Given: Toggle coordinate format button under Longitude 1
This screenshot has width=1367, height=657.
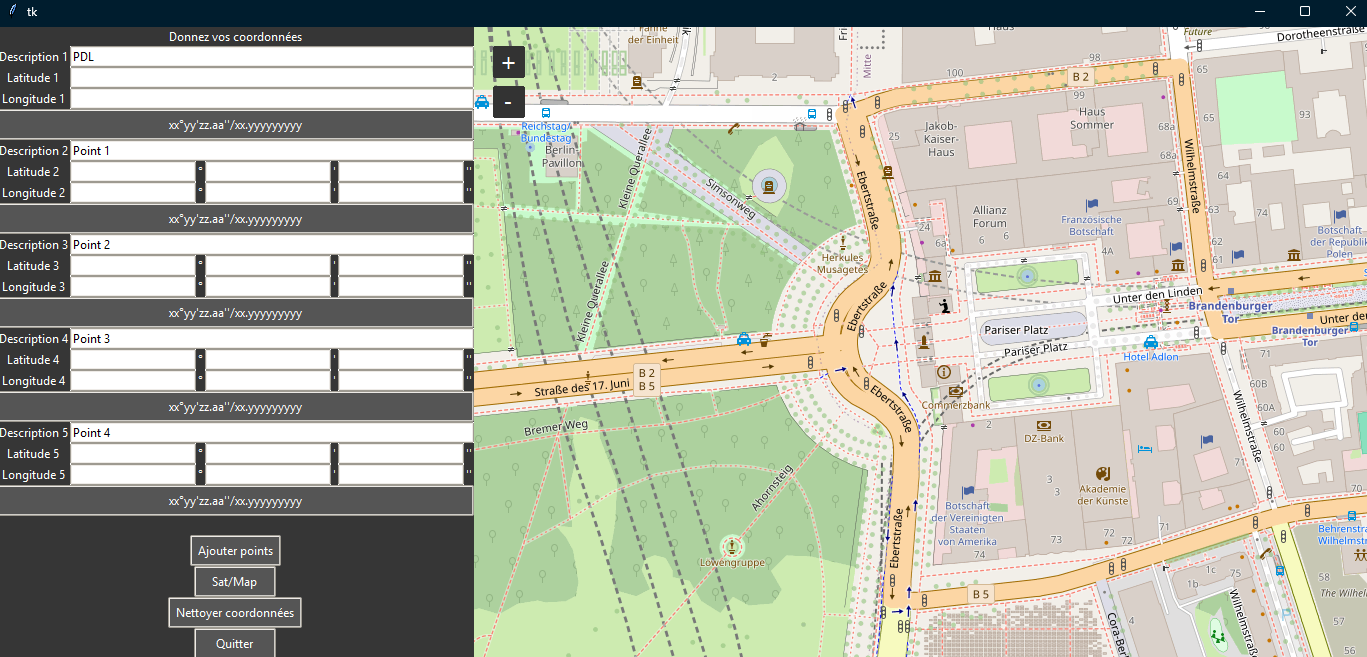Looking at the screenshot, I should click(235, 125).
